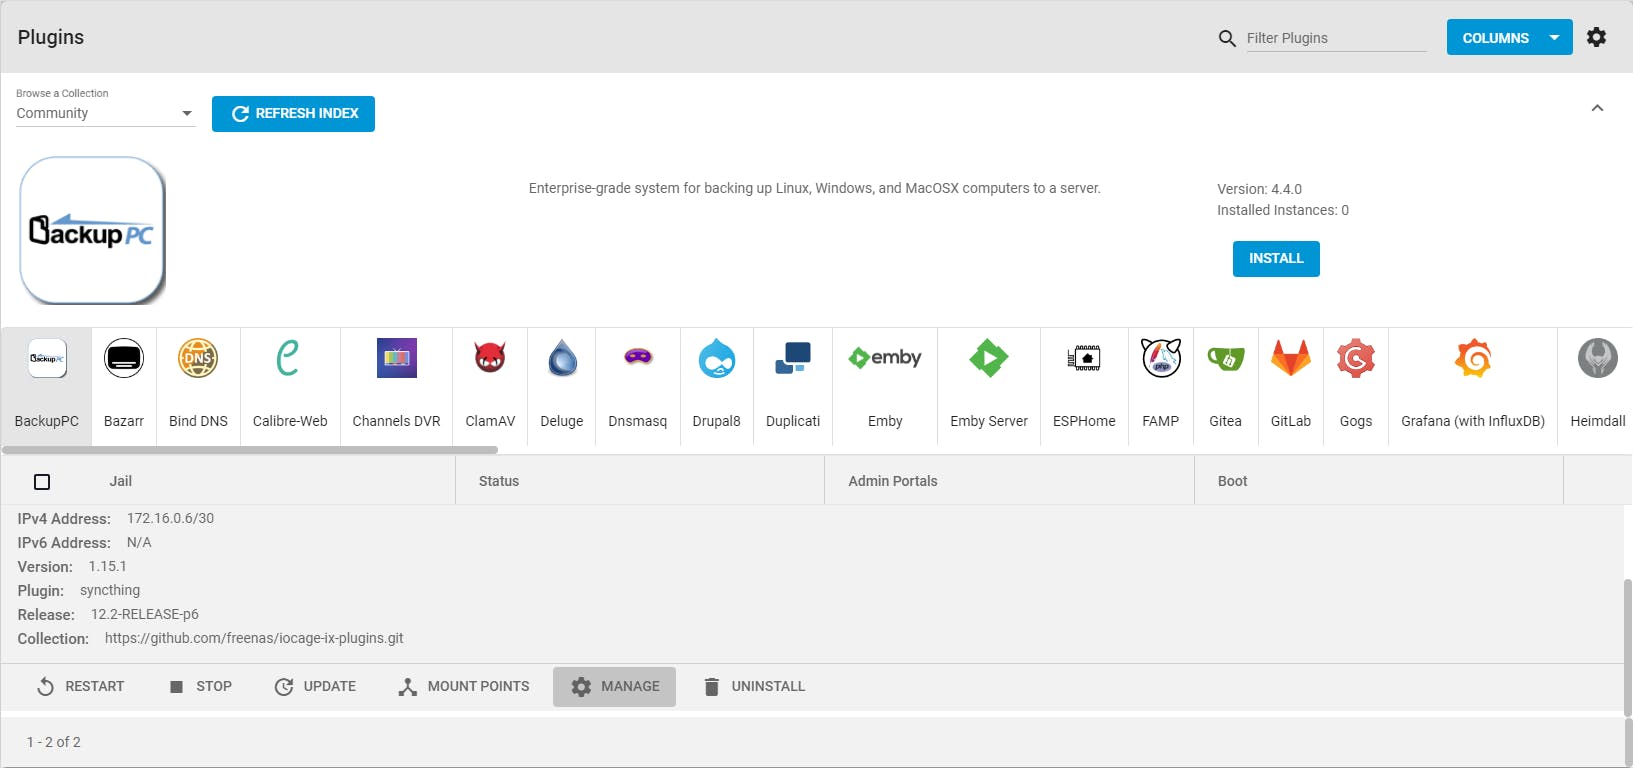The width and height of the screenshot is (1633, 768).
Task: Click the REFRESH INDEX button
Action: 293,114
